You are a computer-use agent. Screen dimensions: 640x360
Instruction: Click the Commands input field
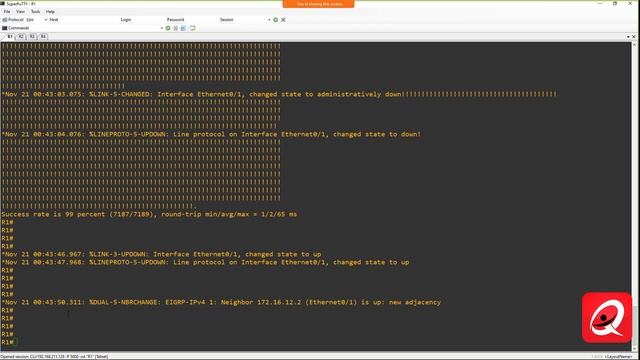coord(95,28)
